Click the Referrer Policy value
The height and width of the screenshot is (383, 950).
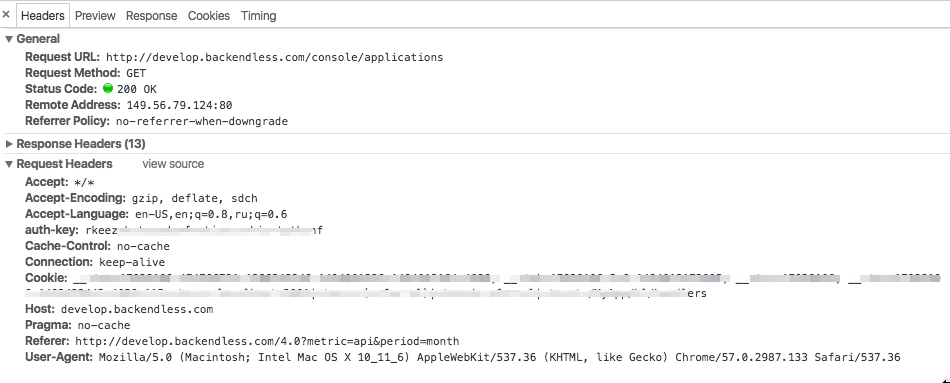coord(202,121)
